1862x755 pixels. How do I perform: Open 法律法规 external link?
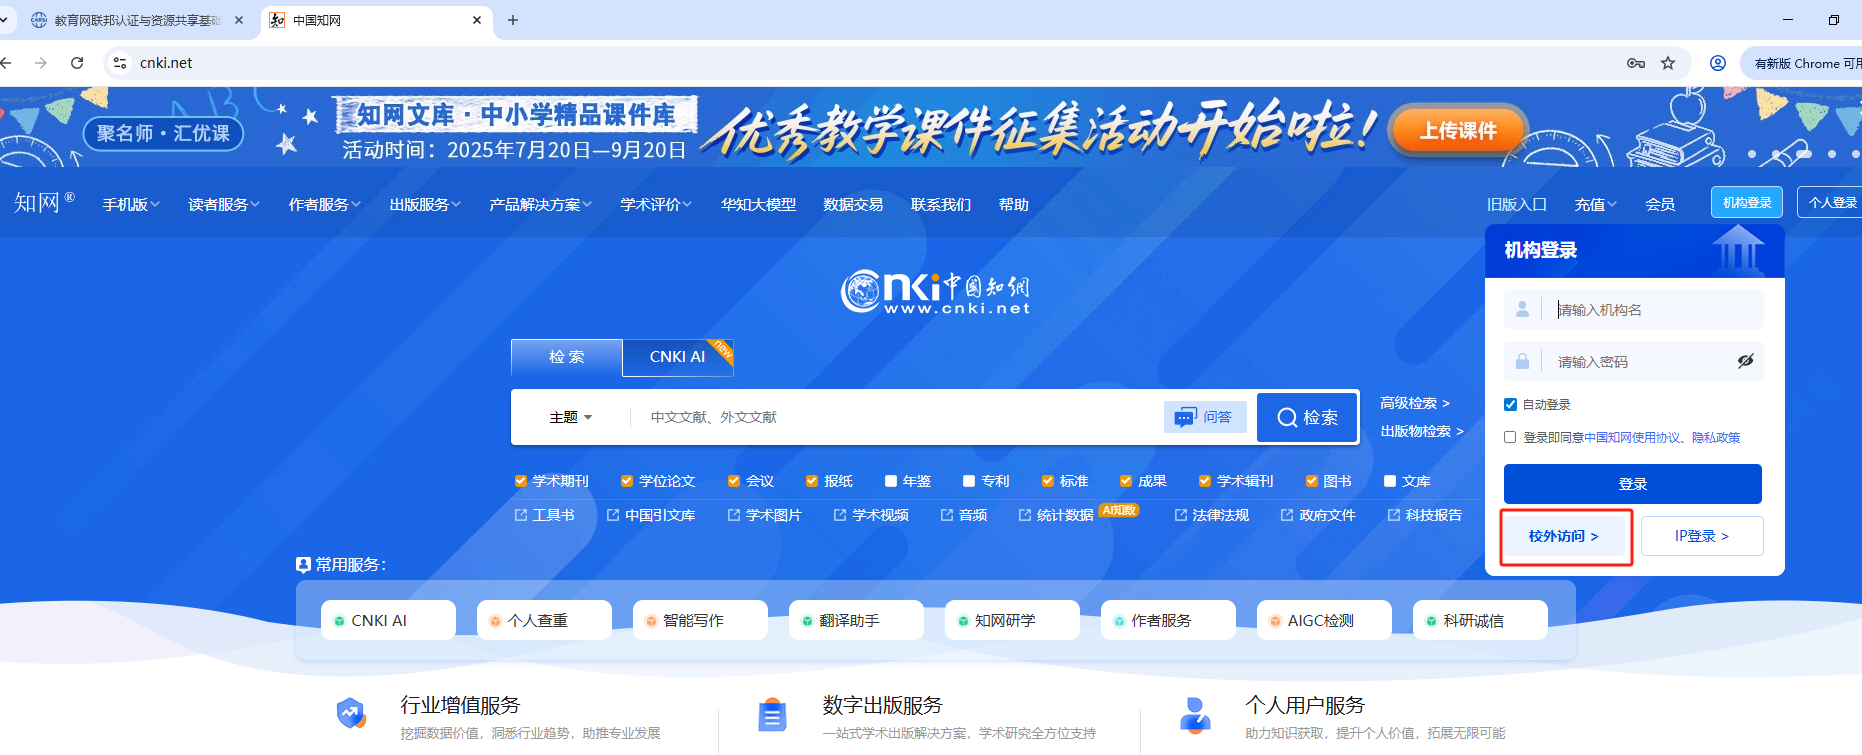tap(1211, 515)
